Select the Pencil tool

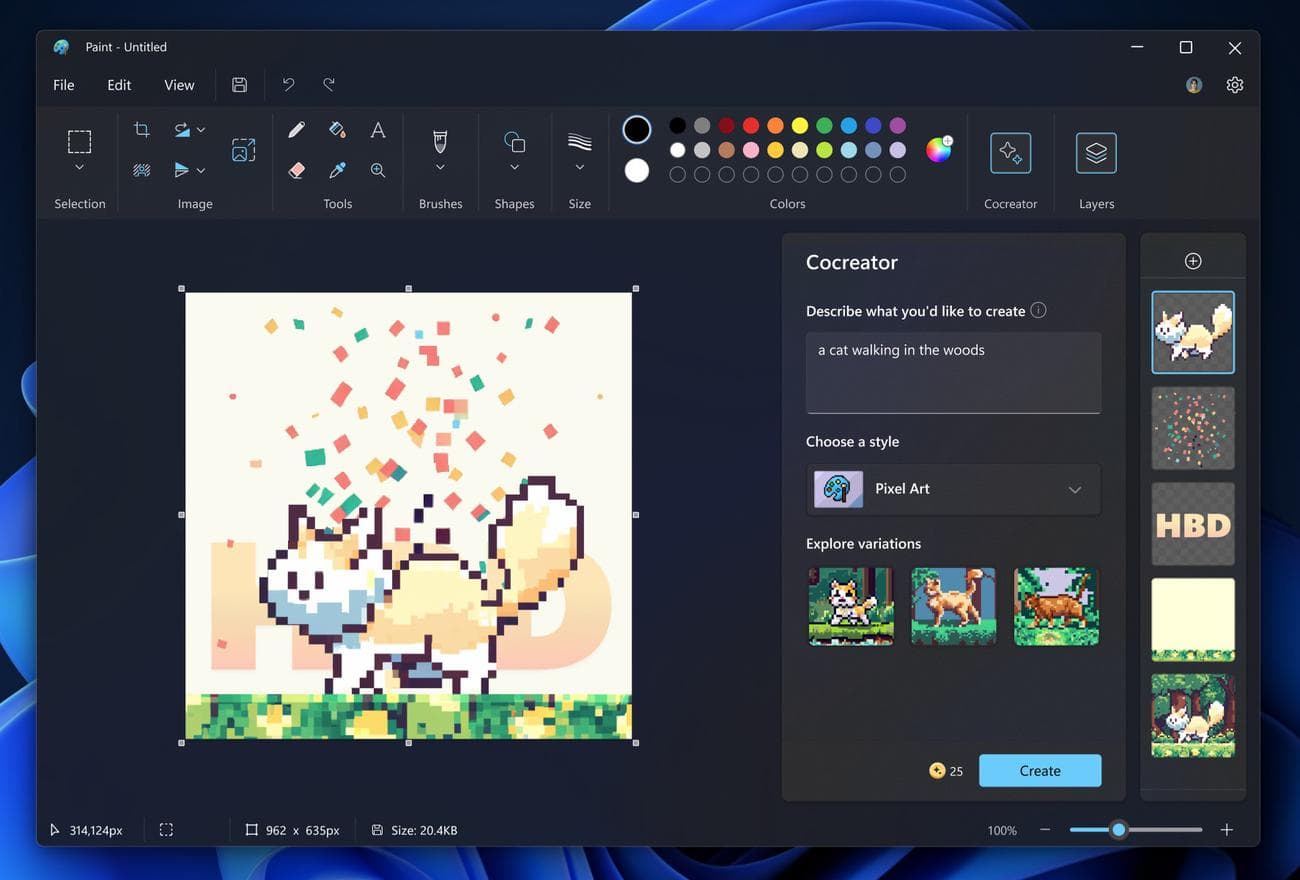pos(296,129)
